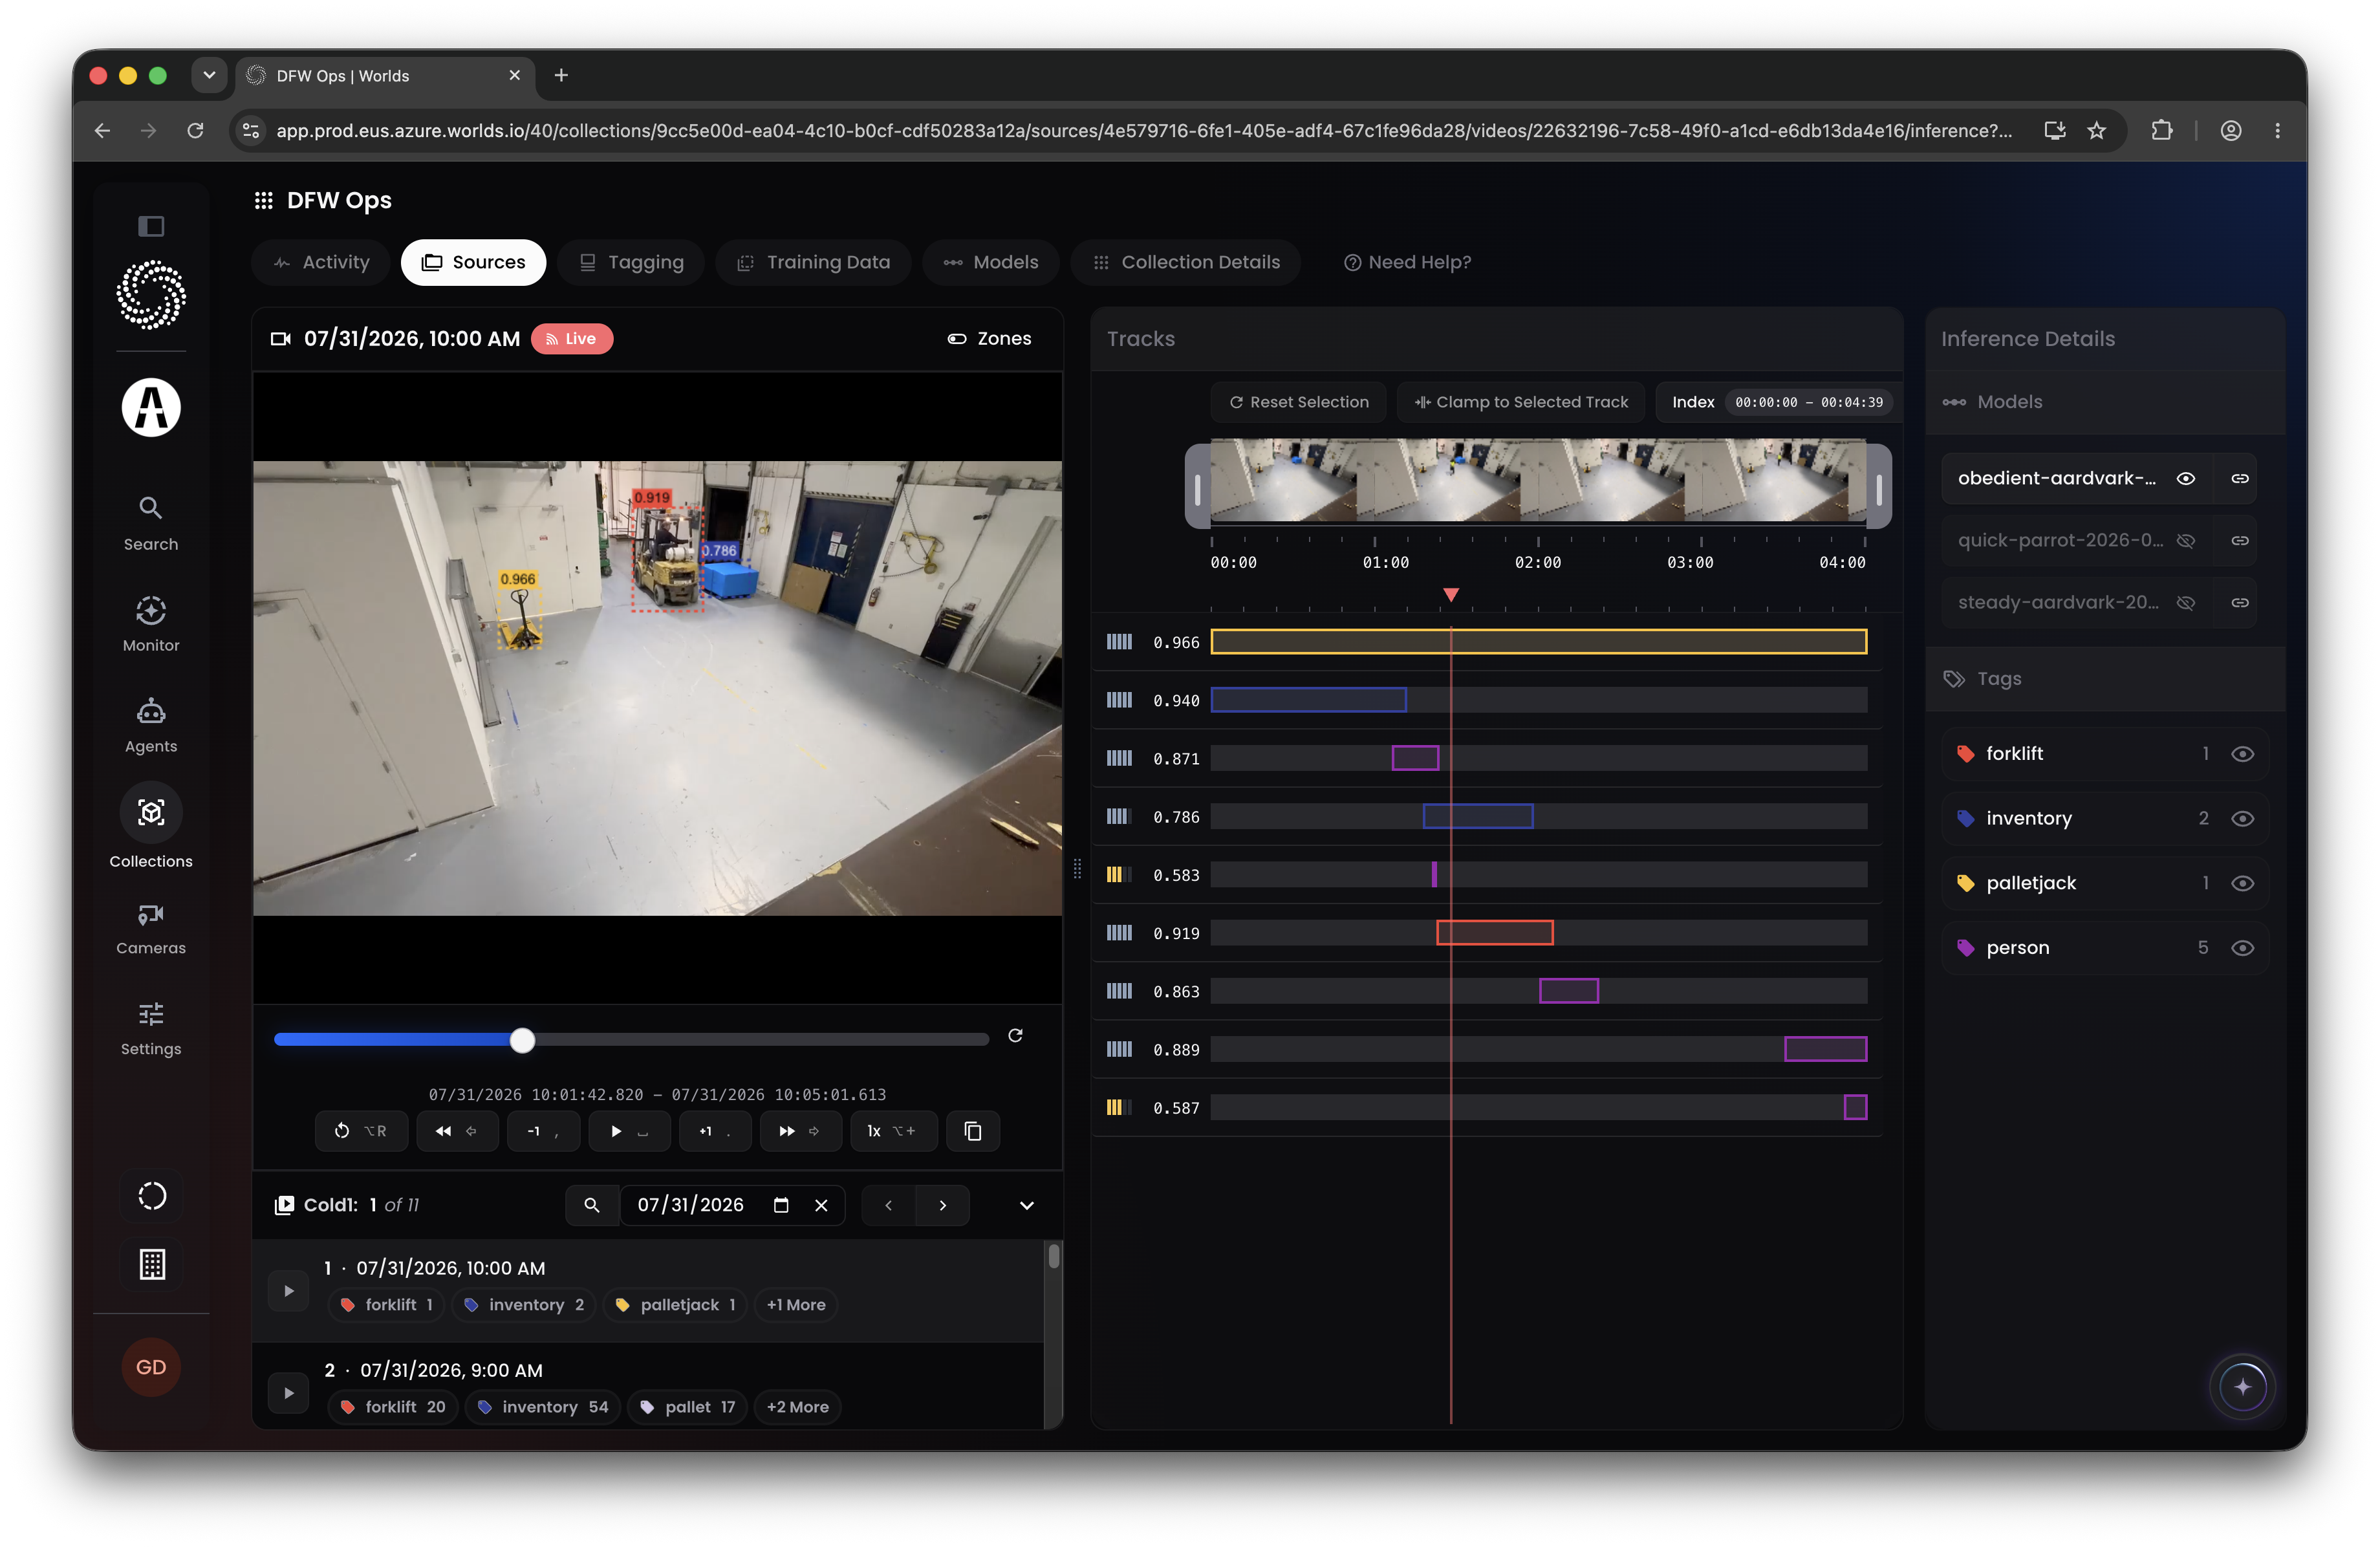Copy link for obedient-aardvark model
The height and width of the screenshot is (1547, 2380).
[x=2240, y=479]
